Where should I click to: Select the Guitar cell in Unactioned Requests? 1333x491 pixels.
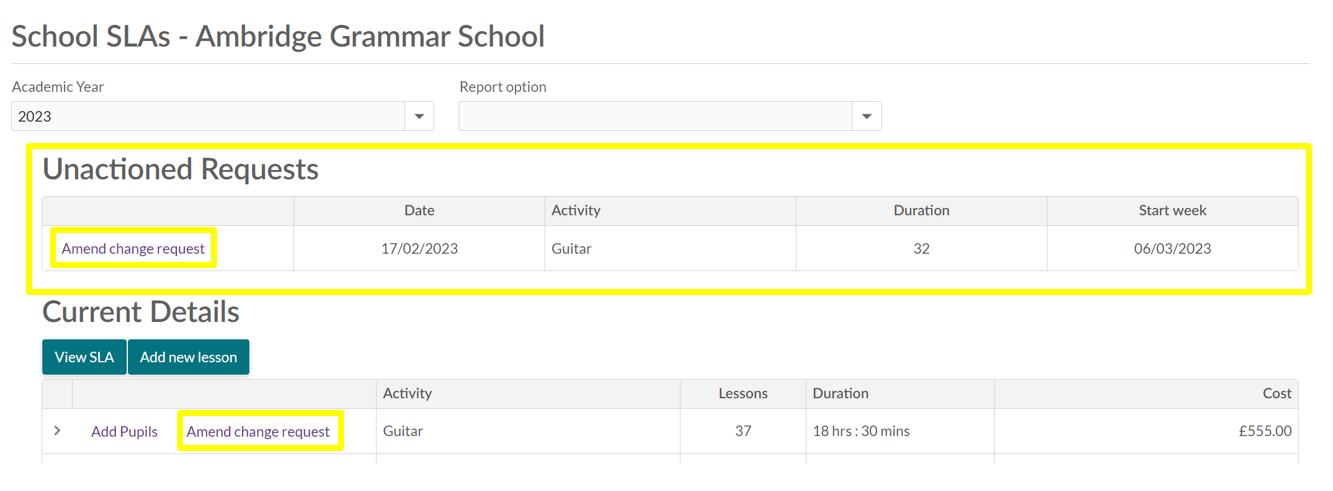coord(670,248)
